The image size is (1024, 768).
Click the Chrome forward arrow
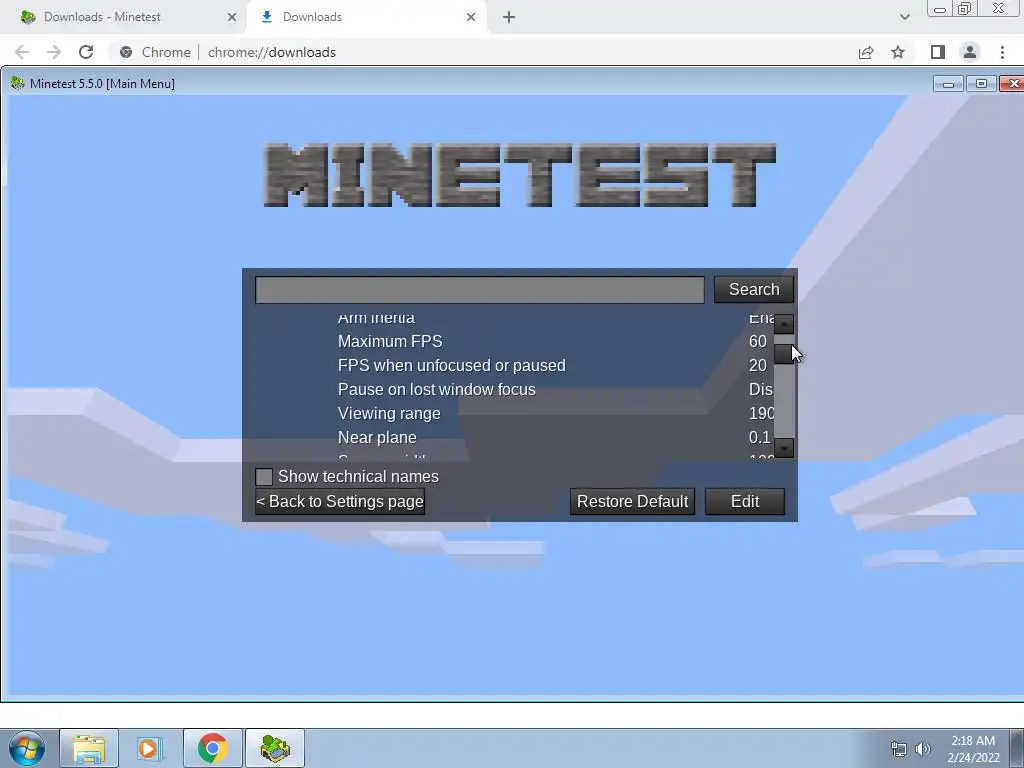tap(54, 52)
